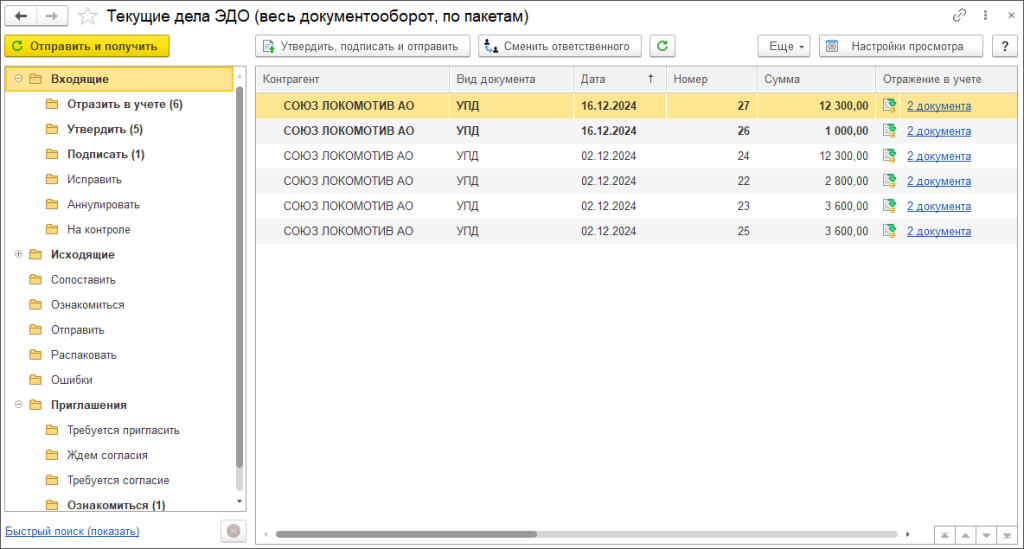Viewport: 1024px width, 549px height.
Task: Select Отразить в учете (6) folder
Action: [x=124, y=104]
